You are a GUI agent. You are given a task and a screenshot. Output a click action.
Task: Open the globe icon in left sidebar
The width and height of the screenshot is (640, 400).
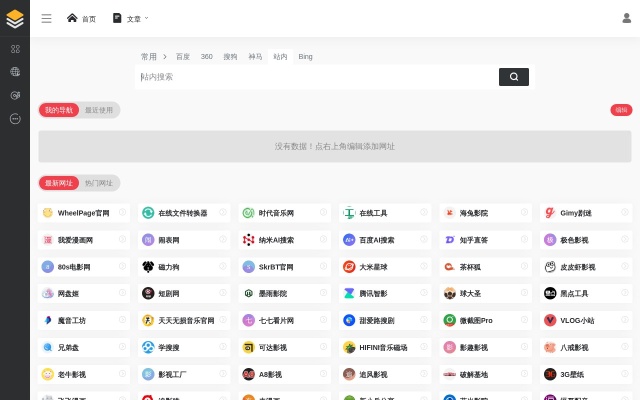[15, 71]
